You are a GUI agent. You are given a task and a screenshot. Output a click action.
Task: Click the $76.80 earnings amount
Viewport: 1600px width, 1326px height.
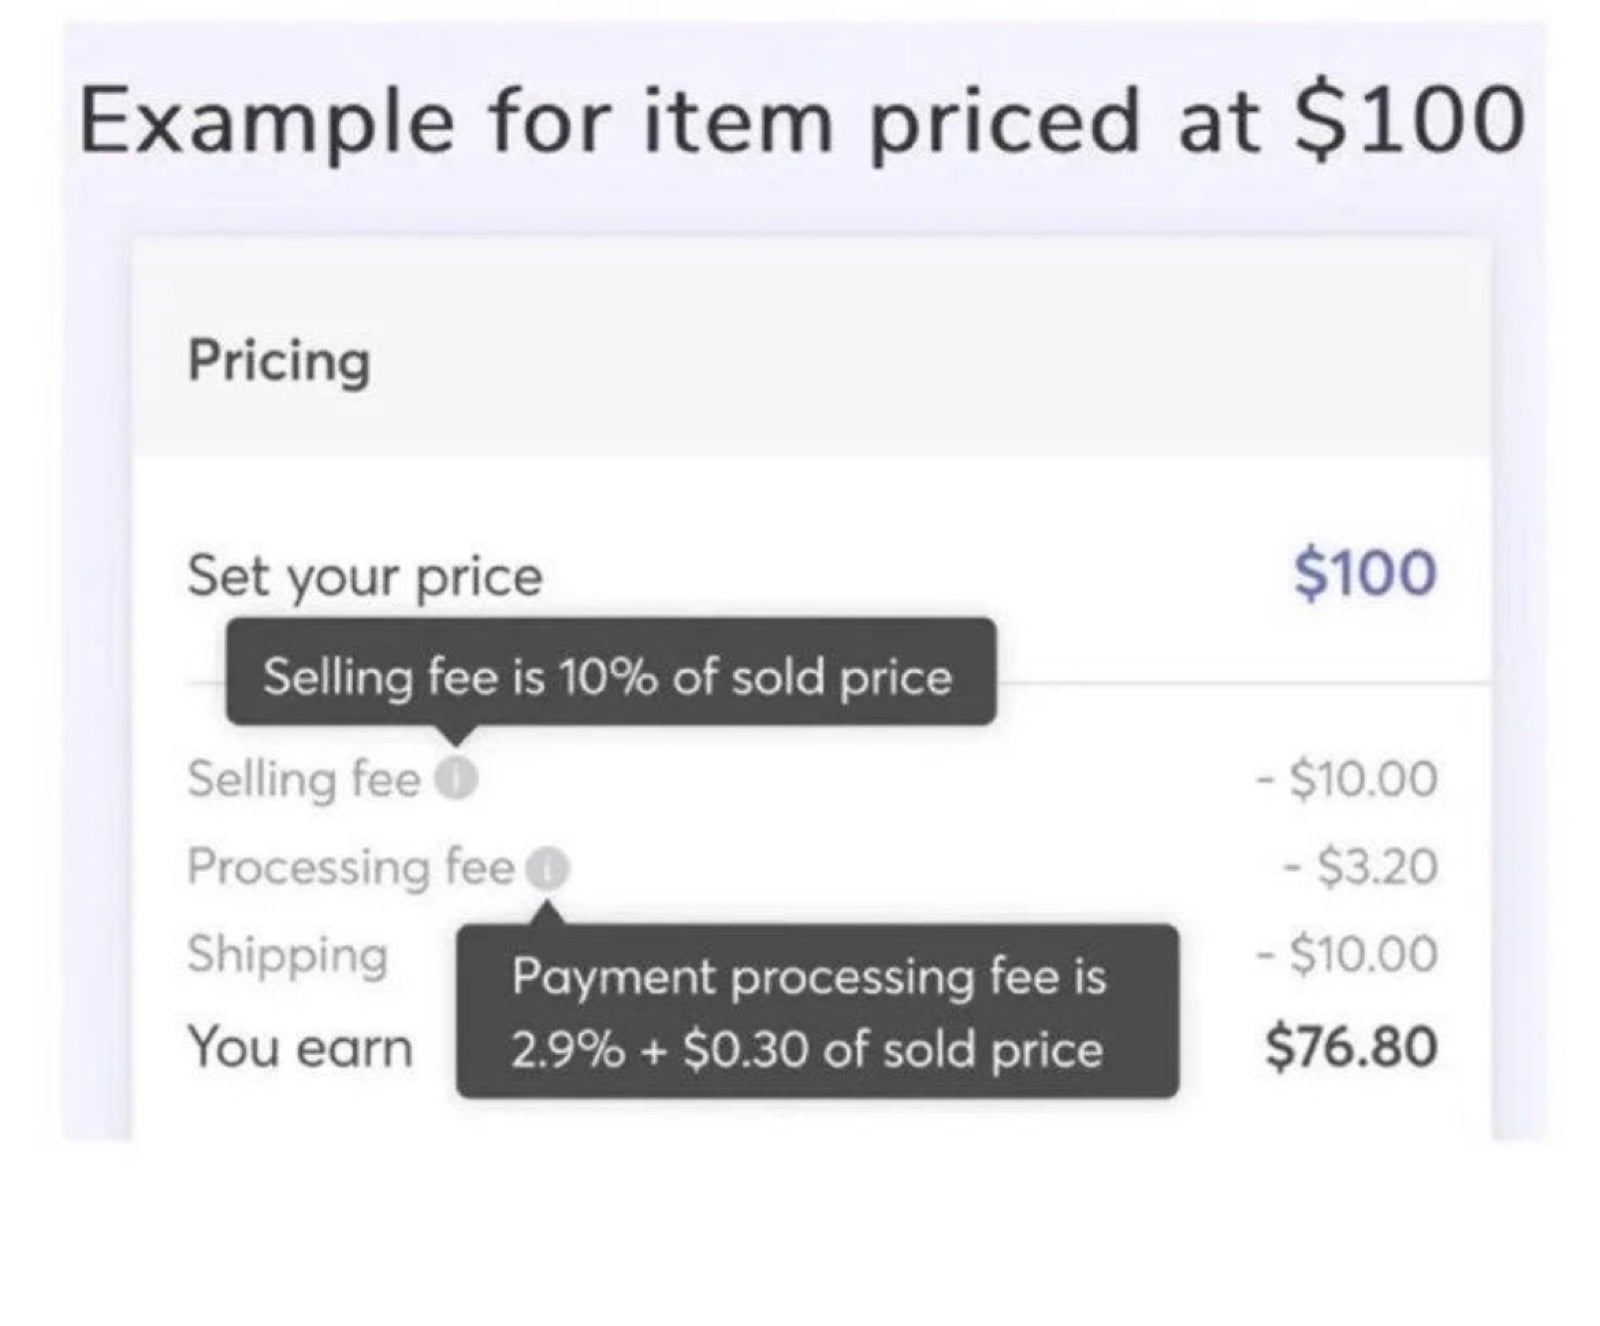[1352, 1047]
